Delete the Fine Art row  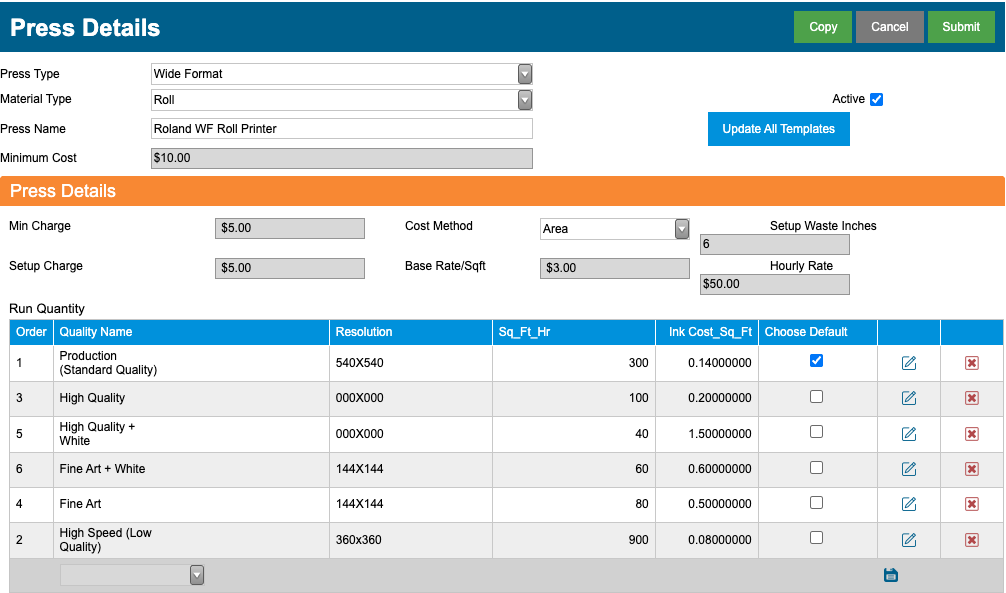click(x=971, y=504)
